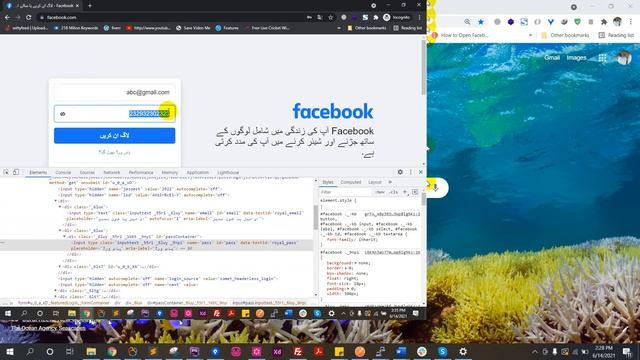Image resolution: width=640 pixels, height=360 pixels.
Task: Switch to the Sources tab in DevTools
Action: pyautogui.click(x=87, y=173)
